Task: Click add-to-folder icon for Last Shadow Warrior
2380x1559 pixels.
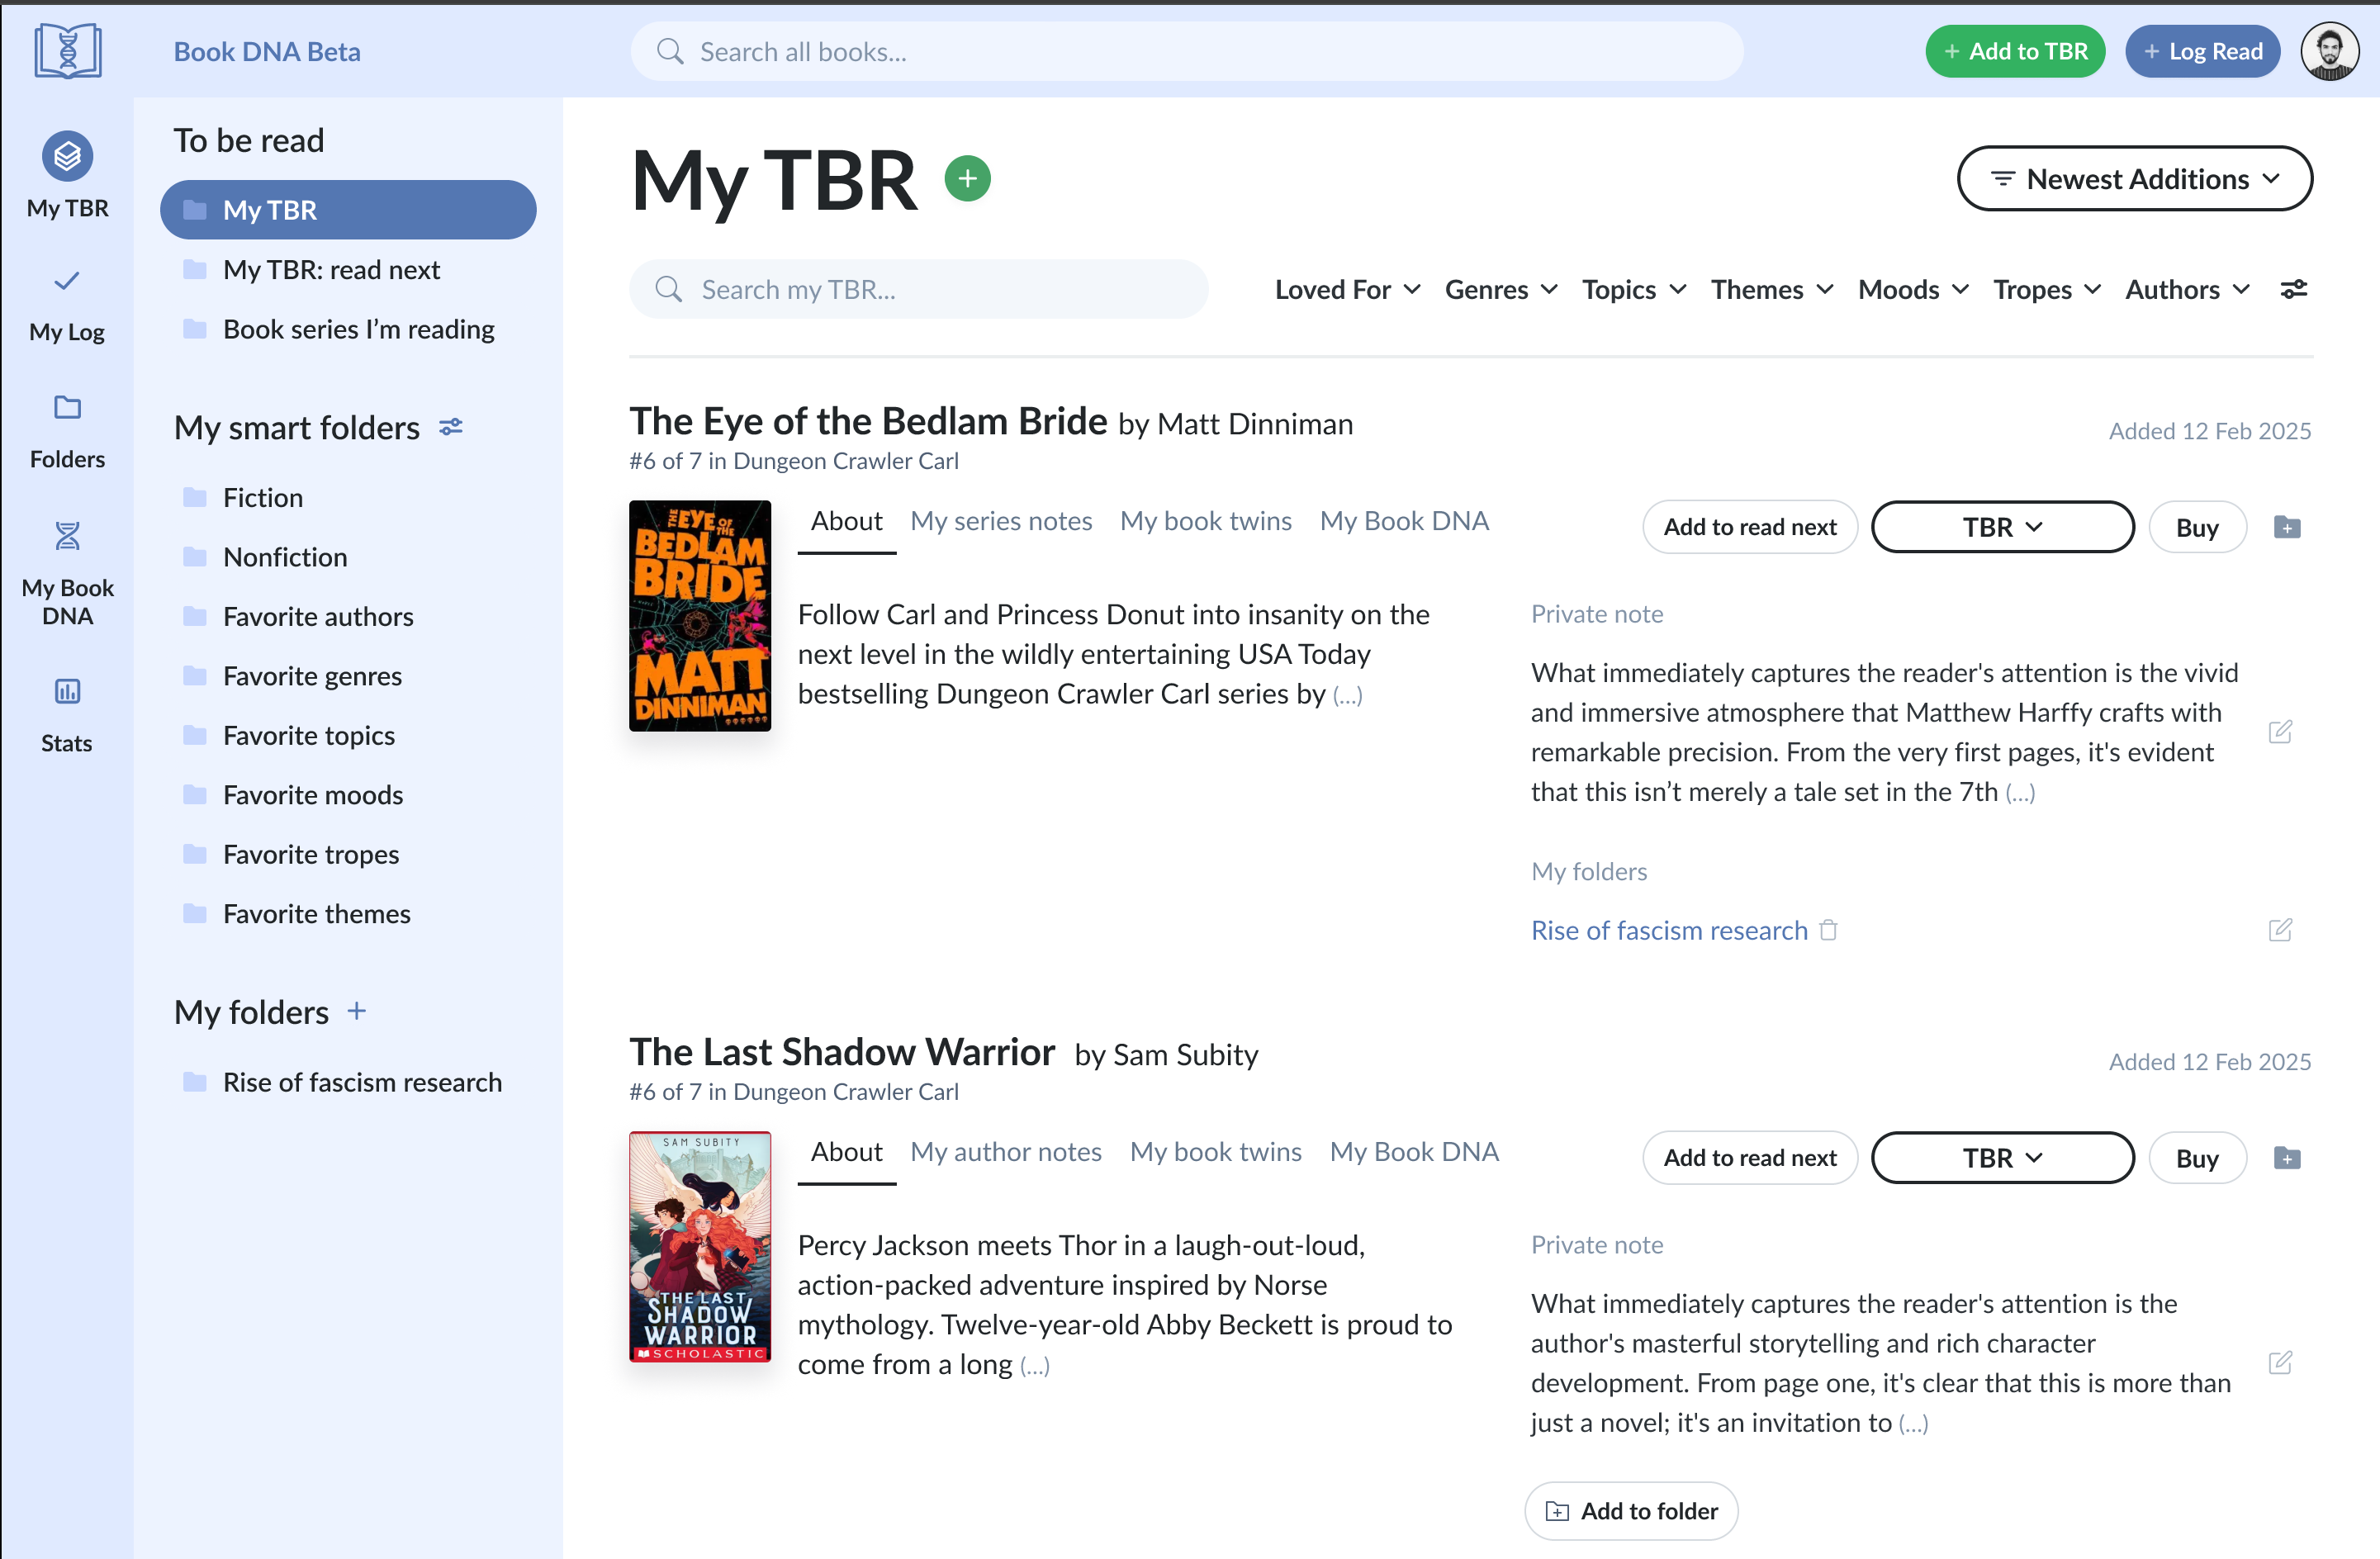Action: [2286, 1158]
